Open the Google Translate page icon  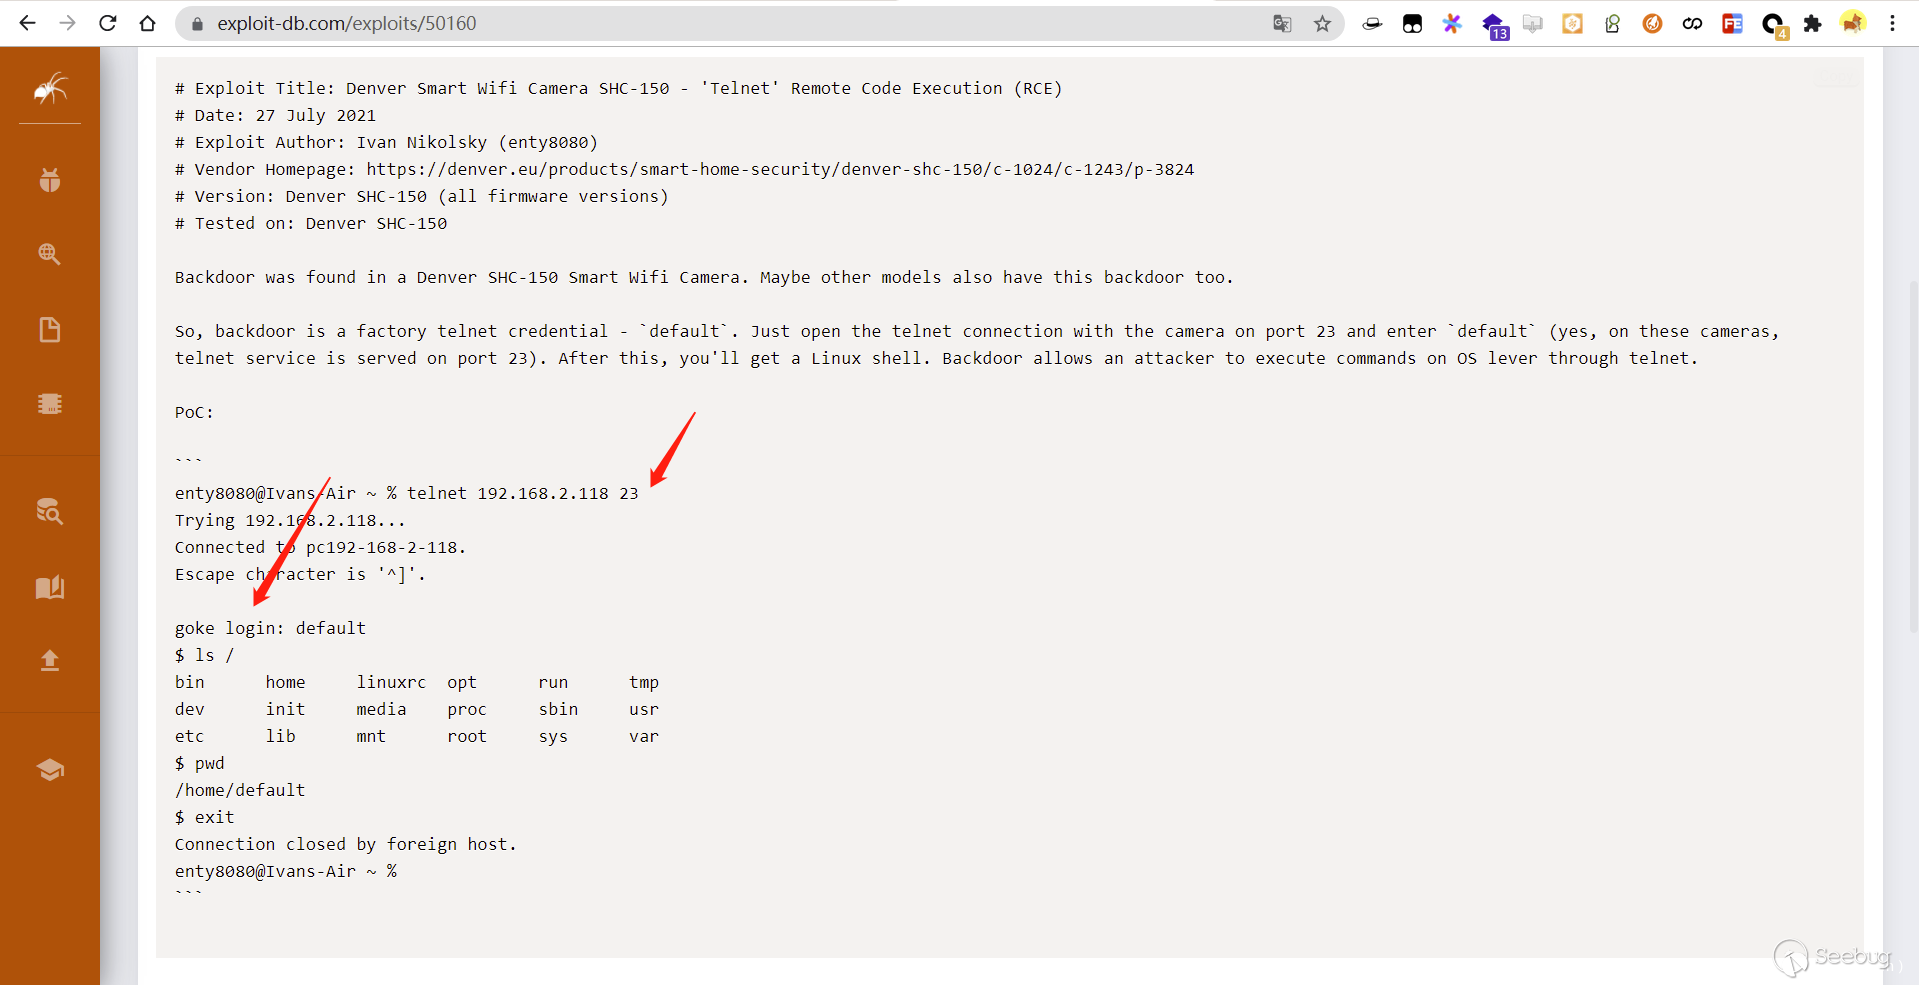pos(1282,23)
